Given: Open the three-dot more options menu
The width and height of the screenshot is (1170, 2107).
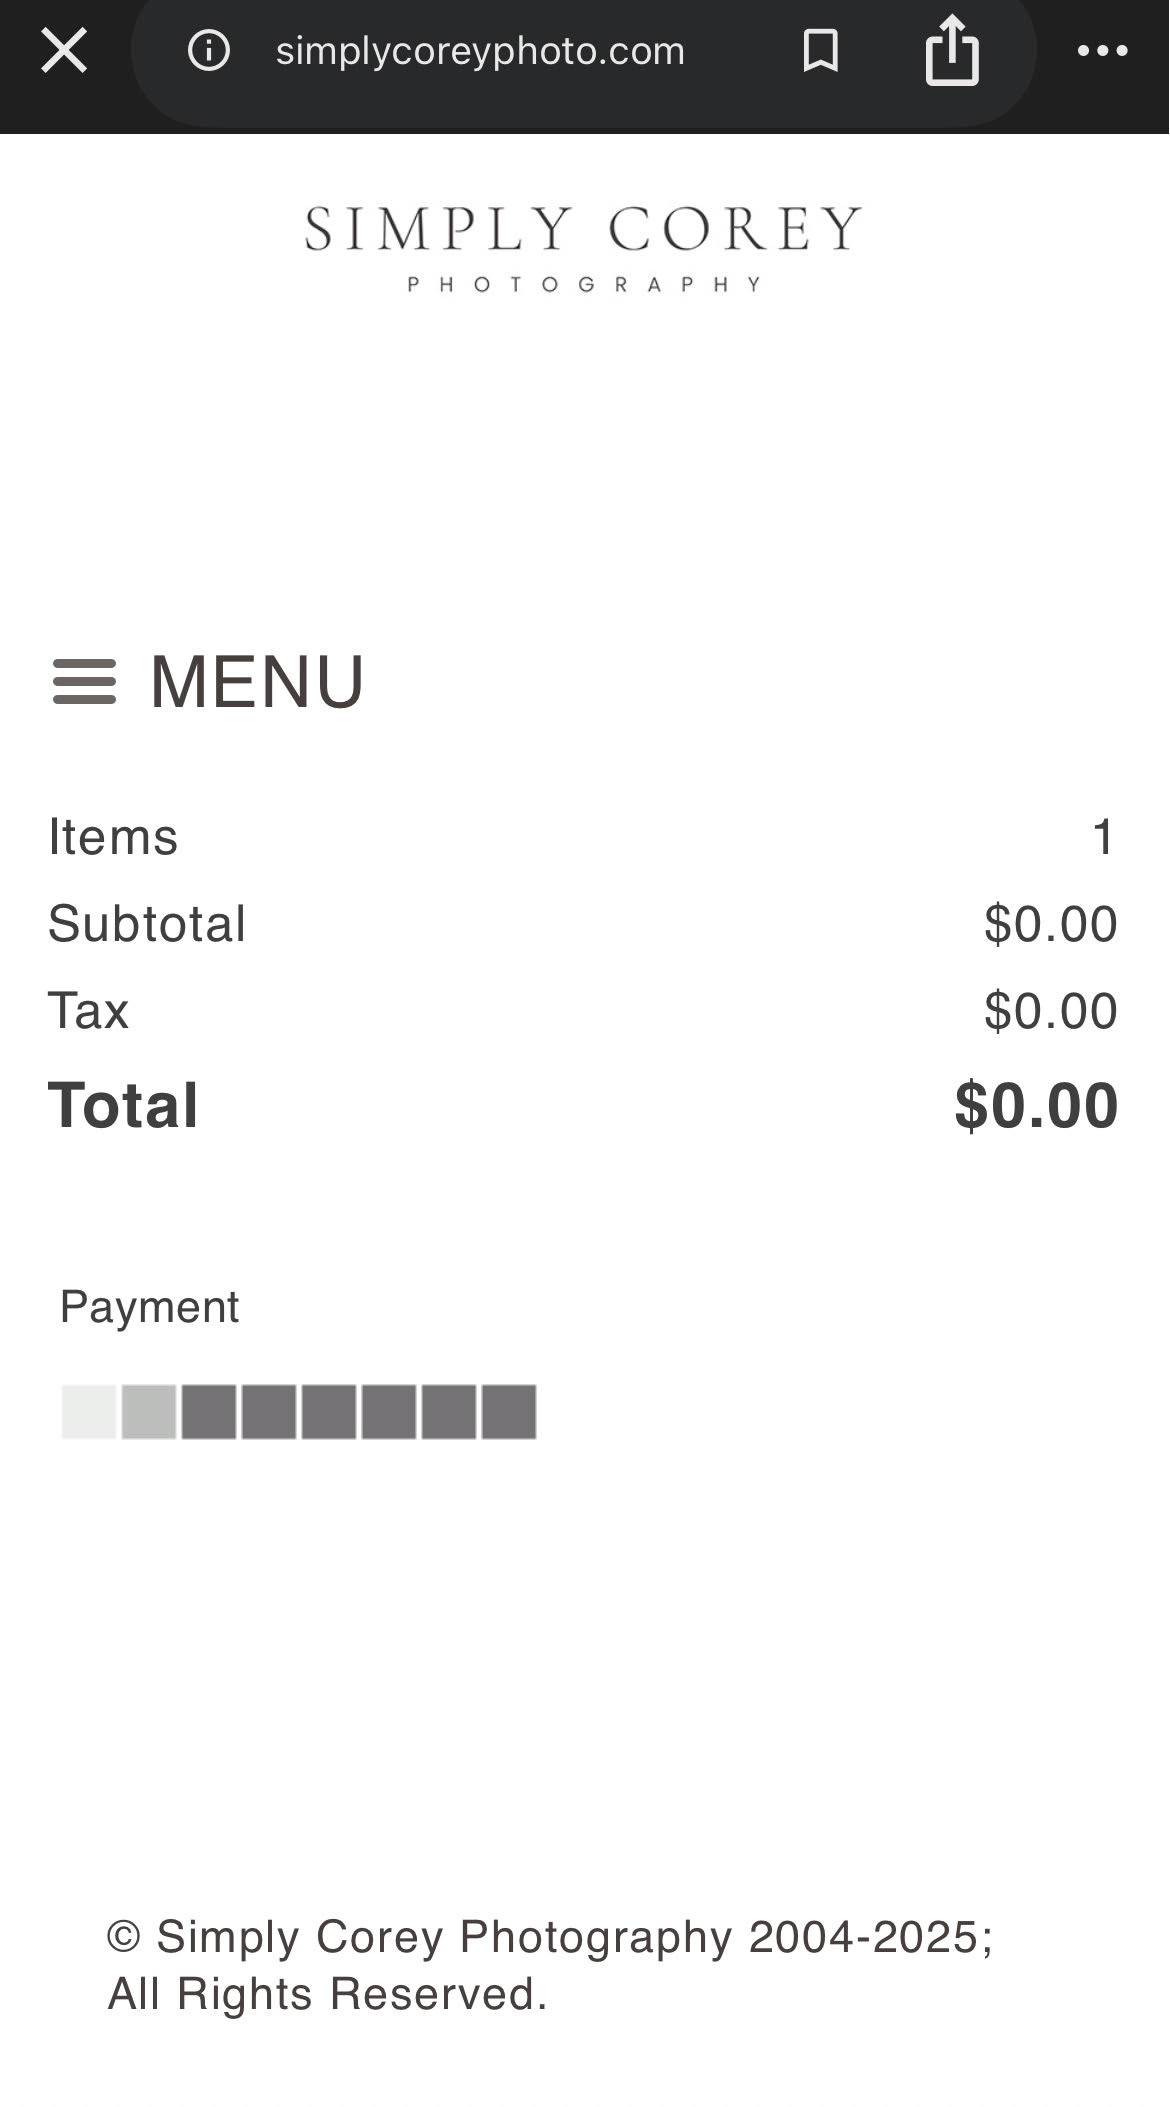Looking at the screenshot, I should [1102, 50].
